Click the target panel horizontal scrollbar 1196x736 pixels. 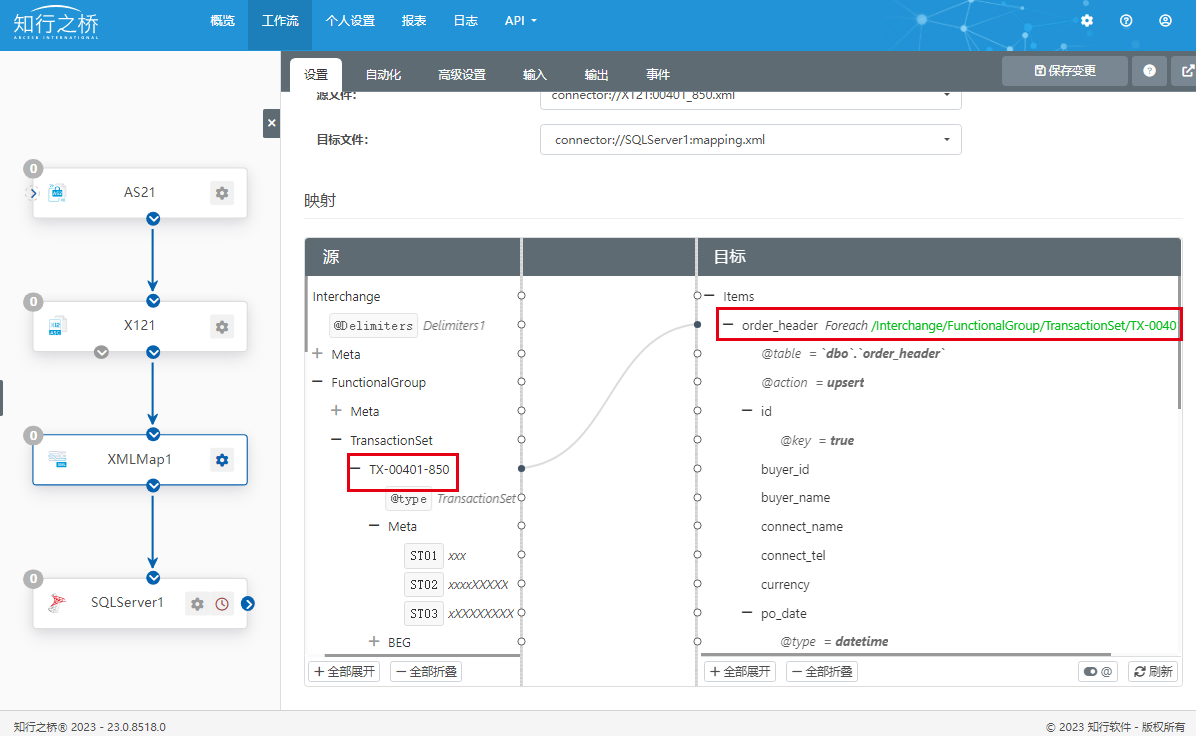click(x=905, y=654)
